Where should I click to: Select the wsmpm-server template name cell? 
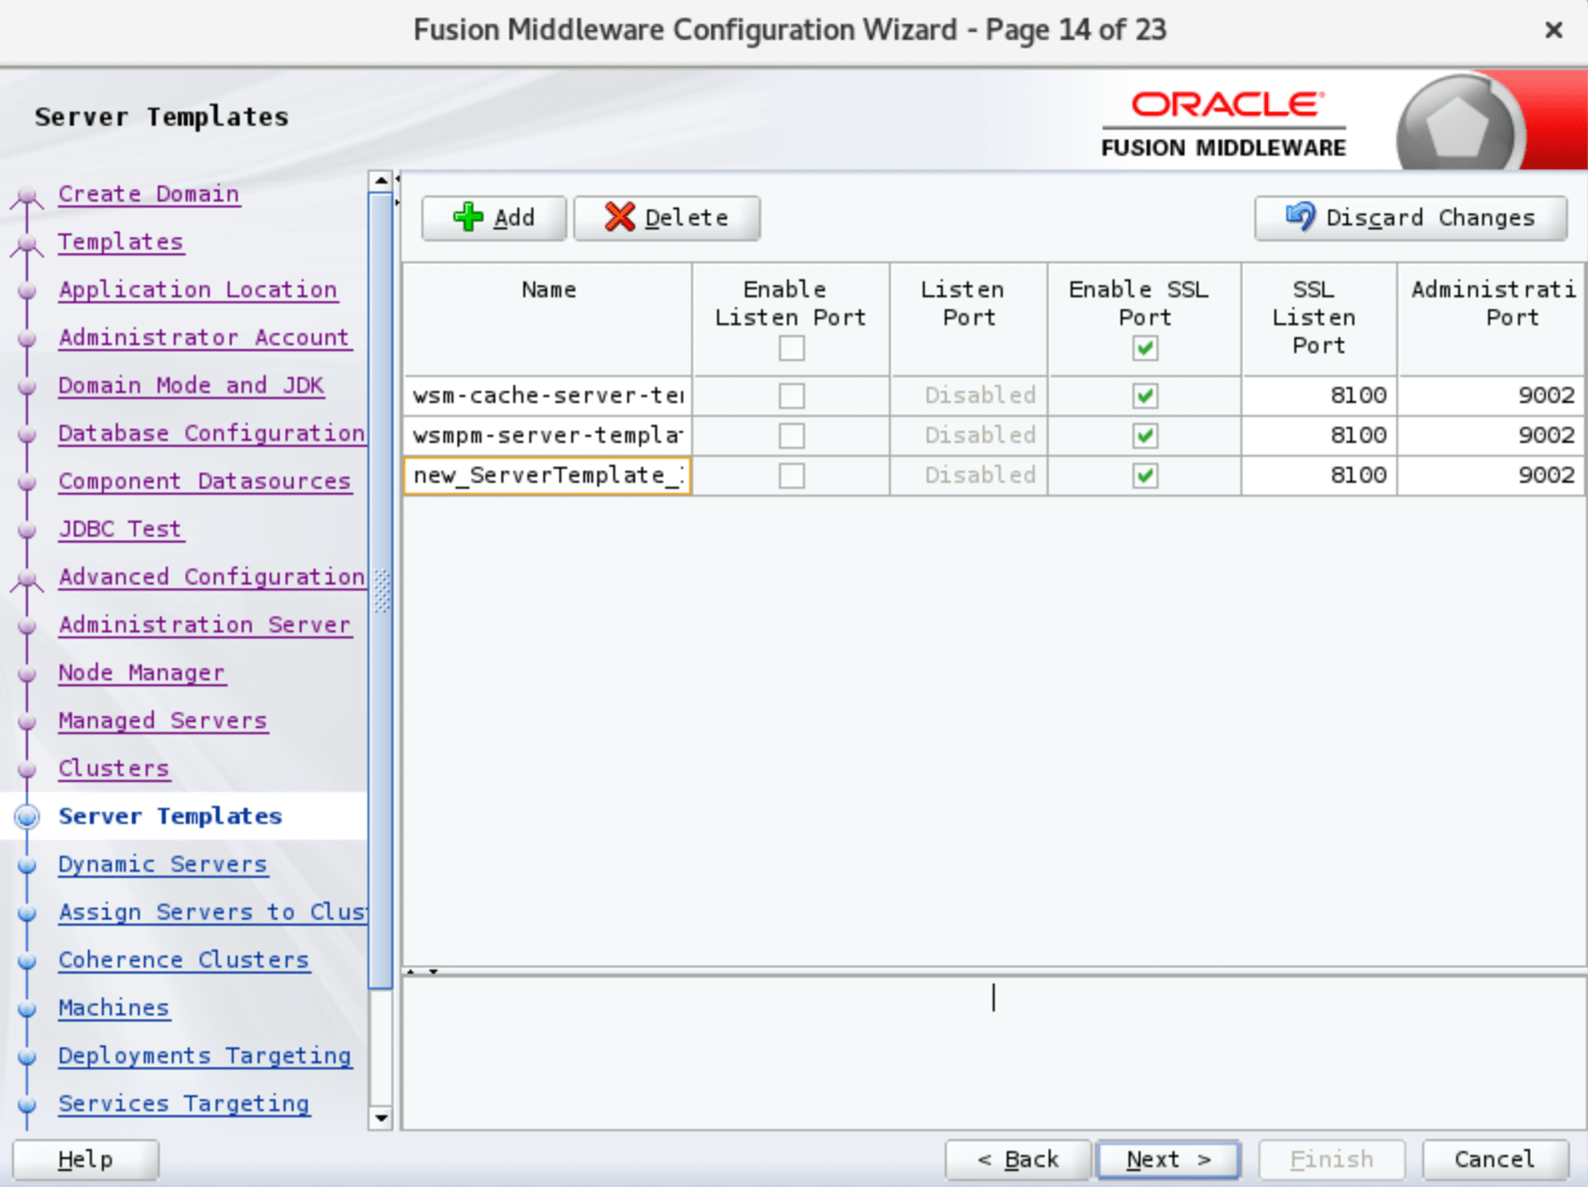(x=547, y=436)
